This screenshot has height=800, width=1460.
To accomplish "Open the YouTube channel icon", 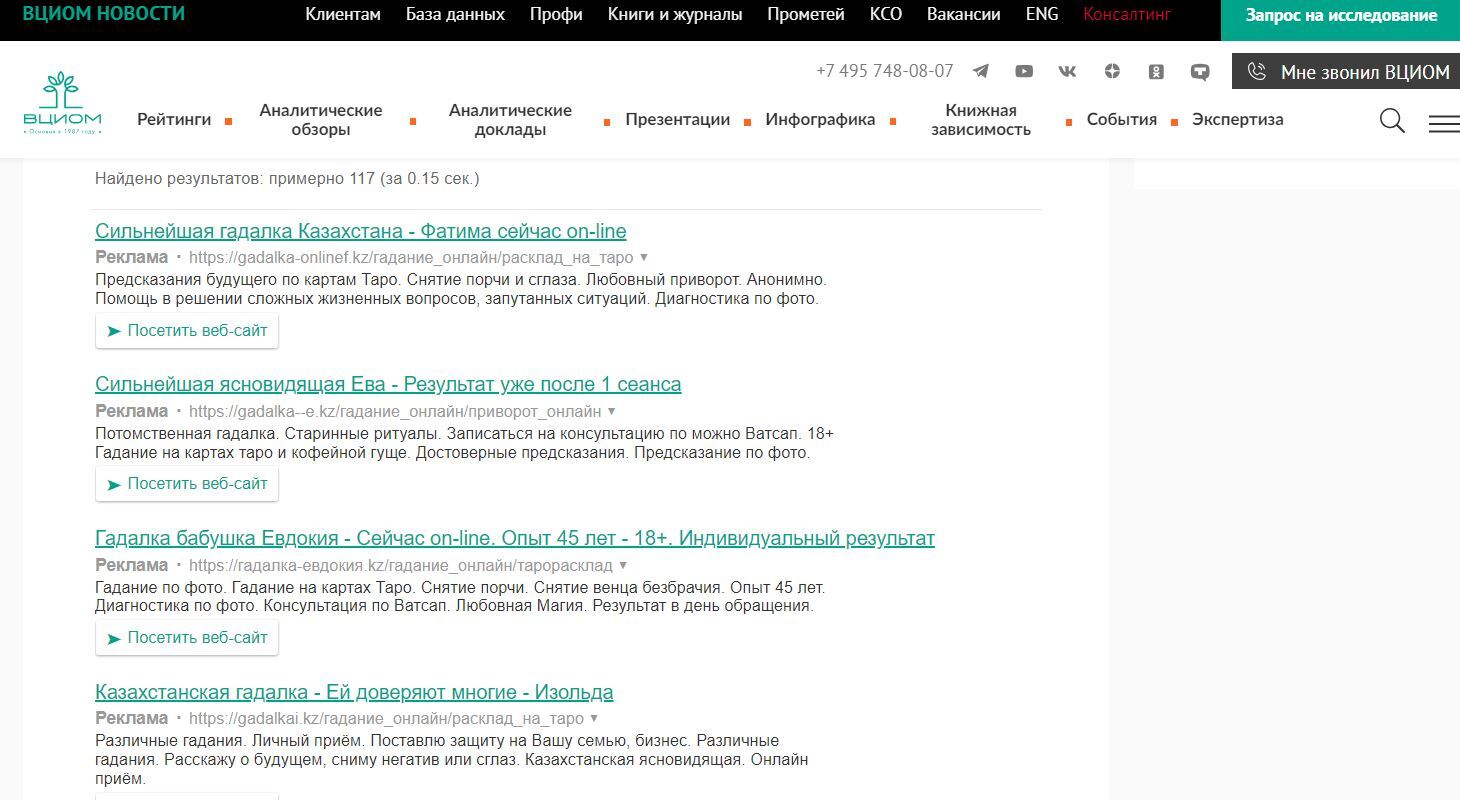I will (1024, 71).
